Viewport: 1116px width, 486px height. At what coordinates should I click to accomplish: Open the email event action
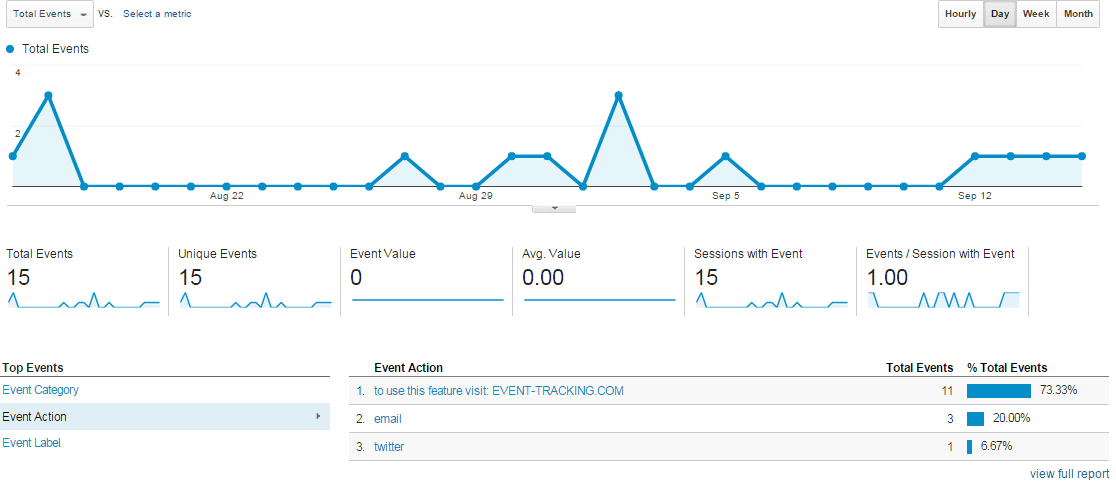387,419
